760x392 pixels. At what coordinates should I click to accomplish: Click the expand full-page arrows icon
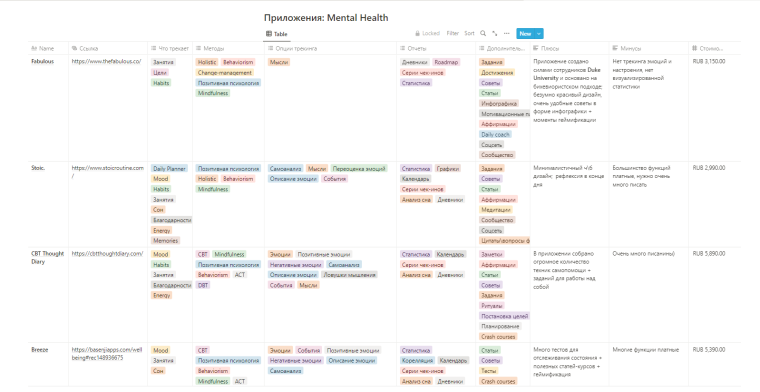click(494, 33)
